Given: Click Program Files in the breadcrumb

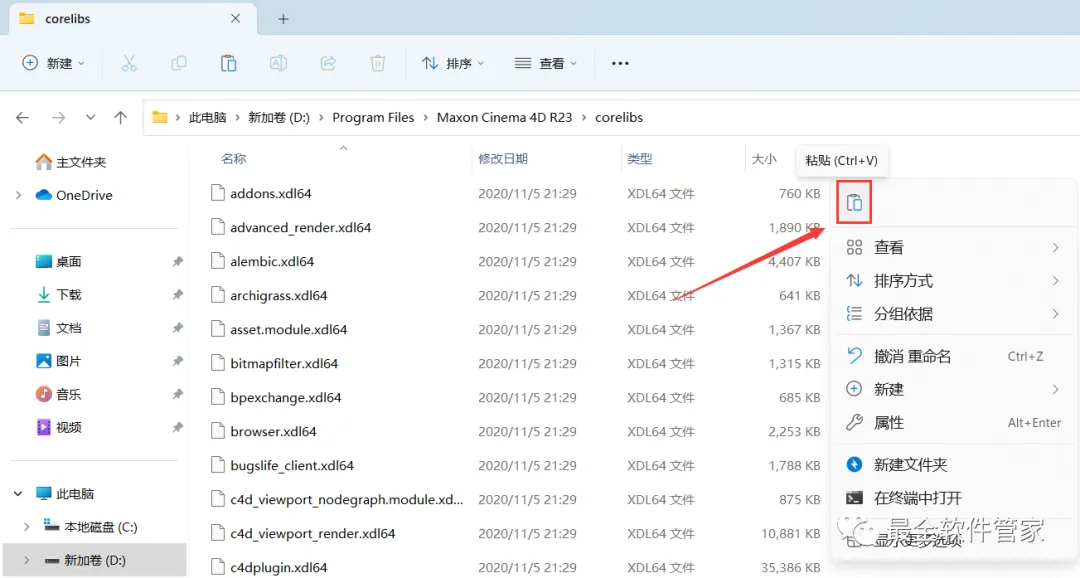Looking at the screenshot, I should (x=373, y=118).
